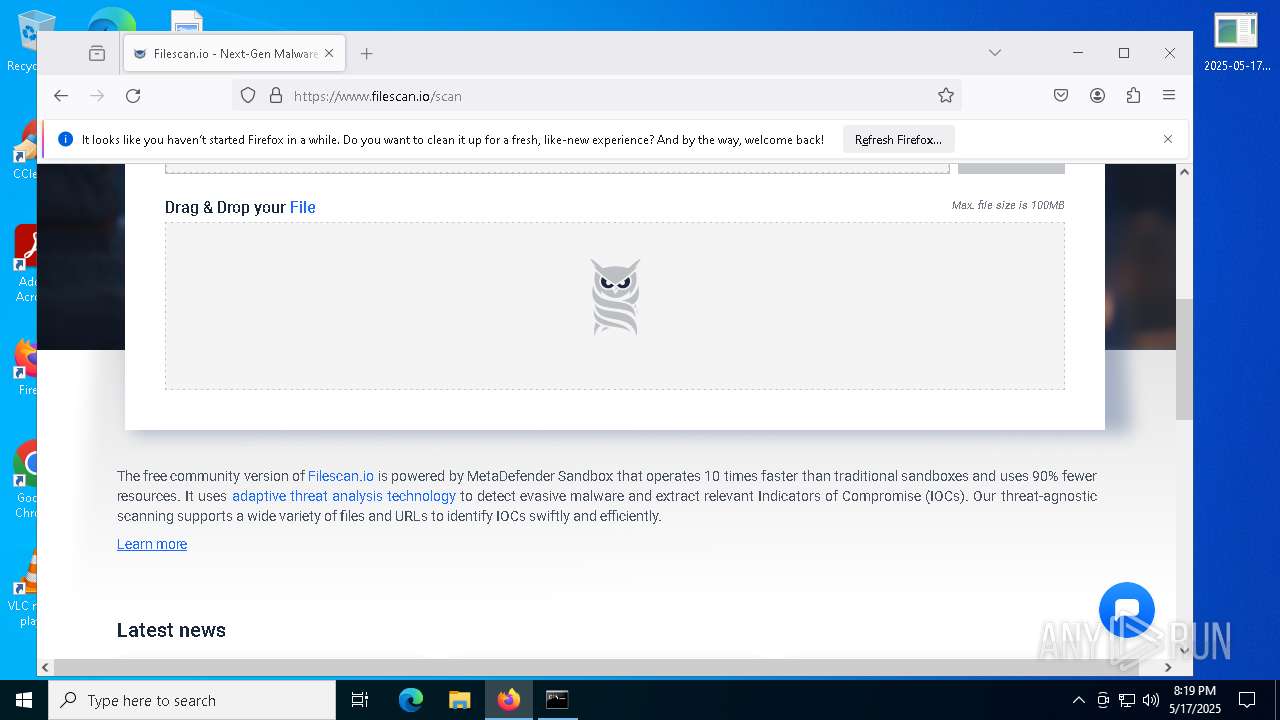This screenshot has width=1280, height=720.
Task: Bookmark this page with star icon
Action: tap(946, 96)
